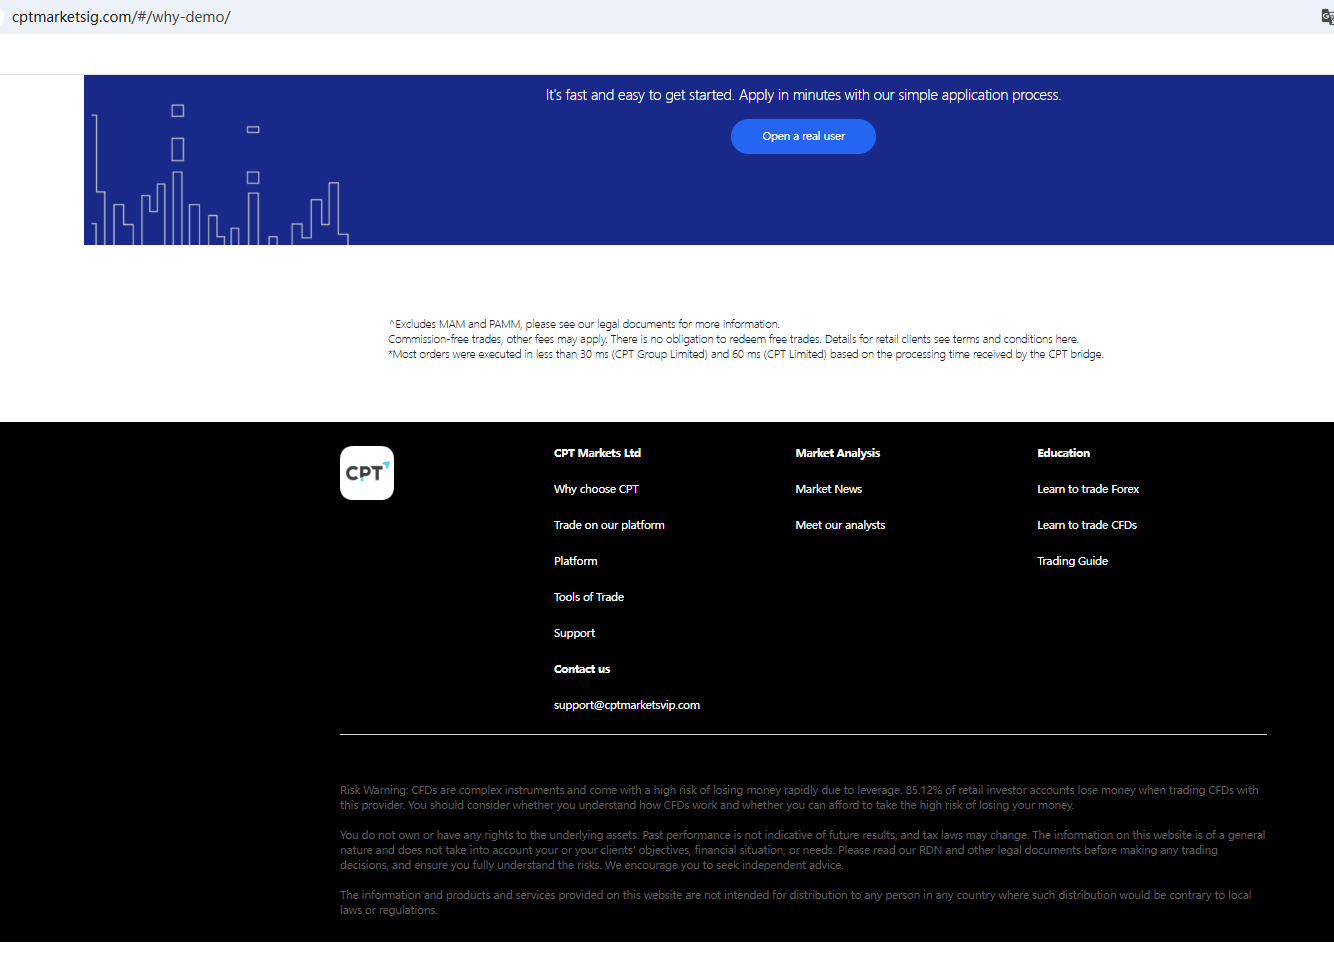Click the Contact us heading
Viewport: 1334px width, 970px height.
(x=582, y=669)
